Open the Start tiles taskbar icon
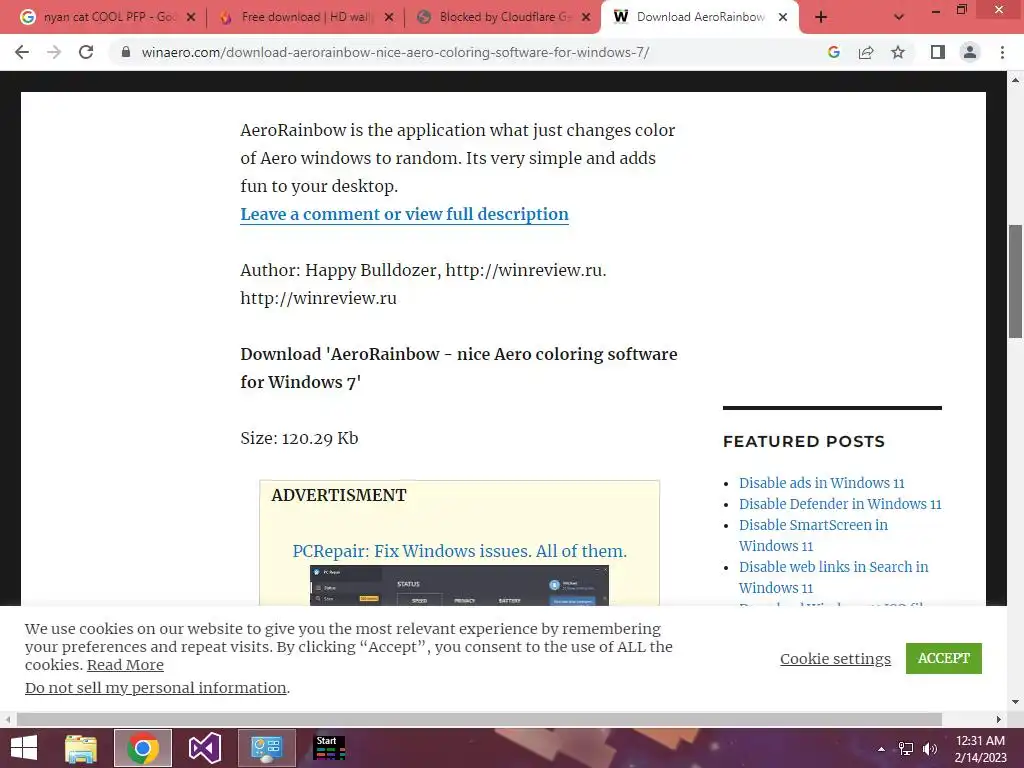 point(329,748)
